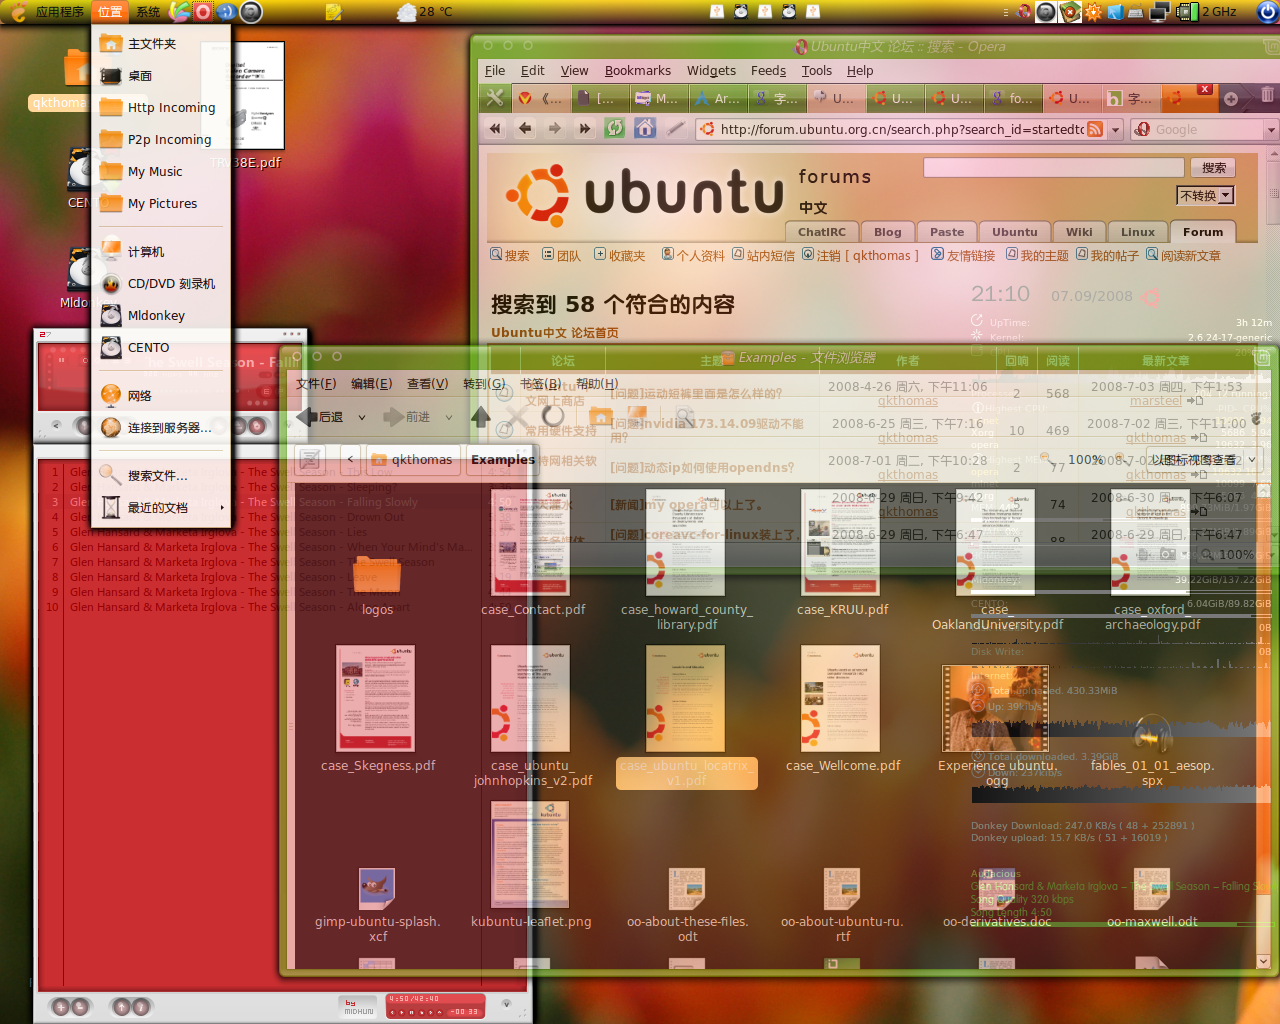Open the 书签(B) menu in file browser

pyautogui.click(x=540, y=384)
